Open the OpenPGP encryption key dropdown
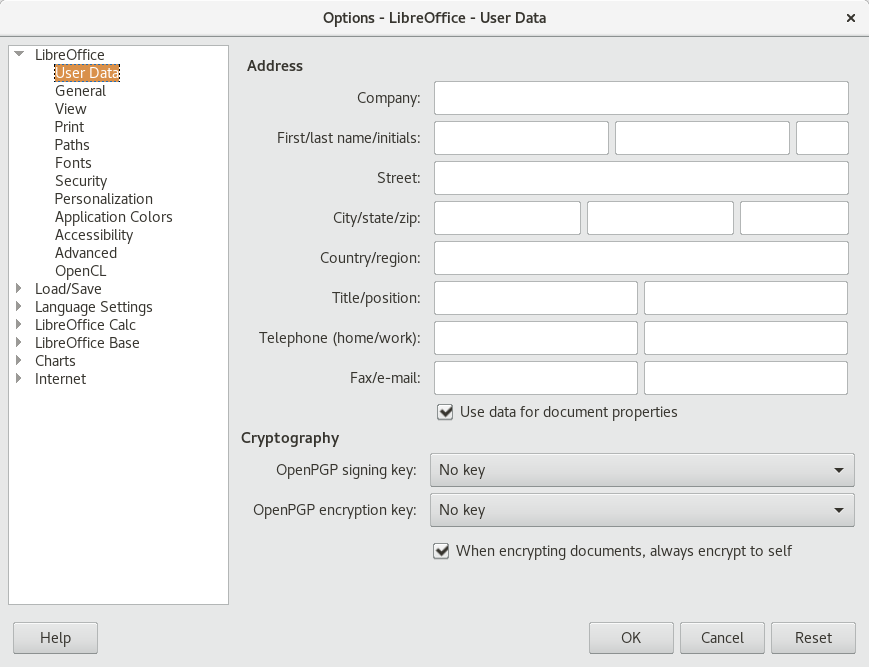 [642, 510]
